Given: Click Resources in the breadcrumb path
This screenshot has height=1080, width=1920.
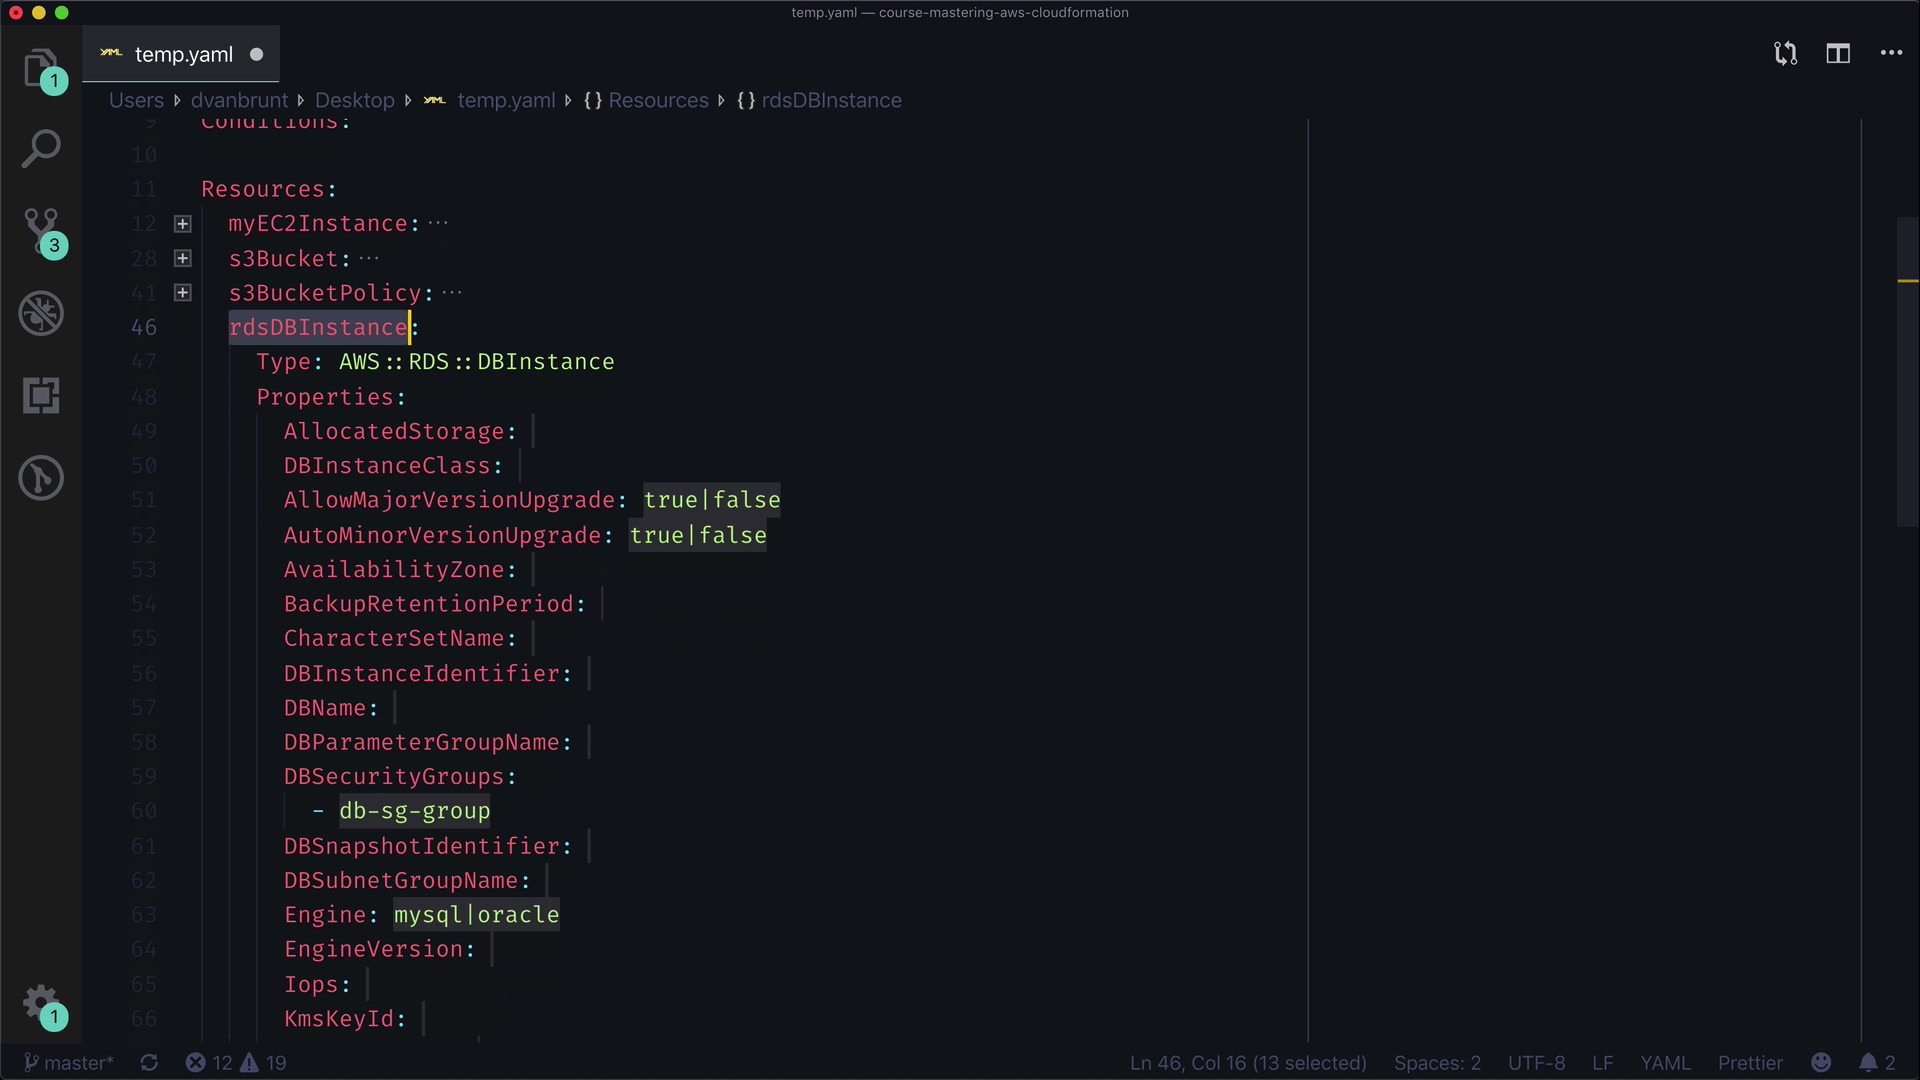Looking at the screenshot, I should pos(657,101).
